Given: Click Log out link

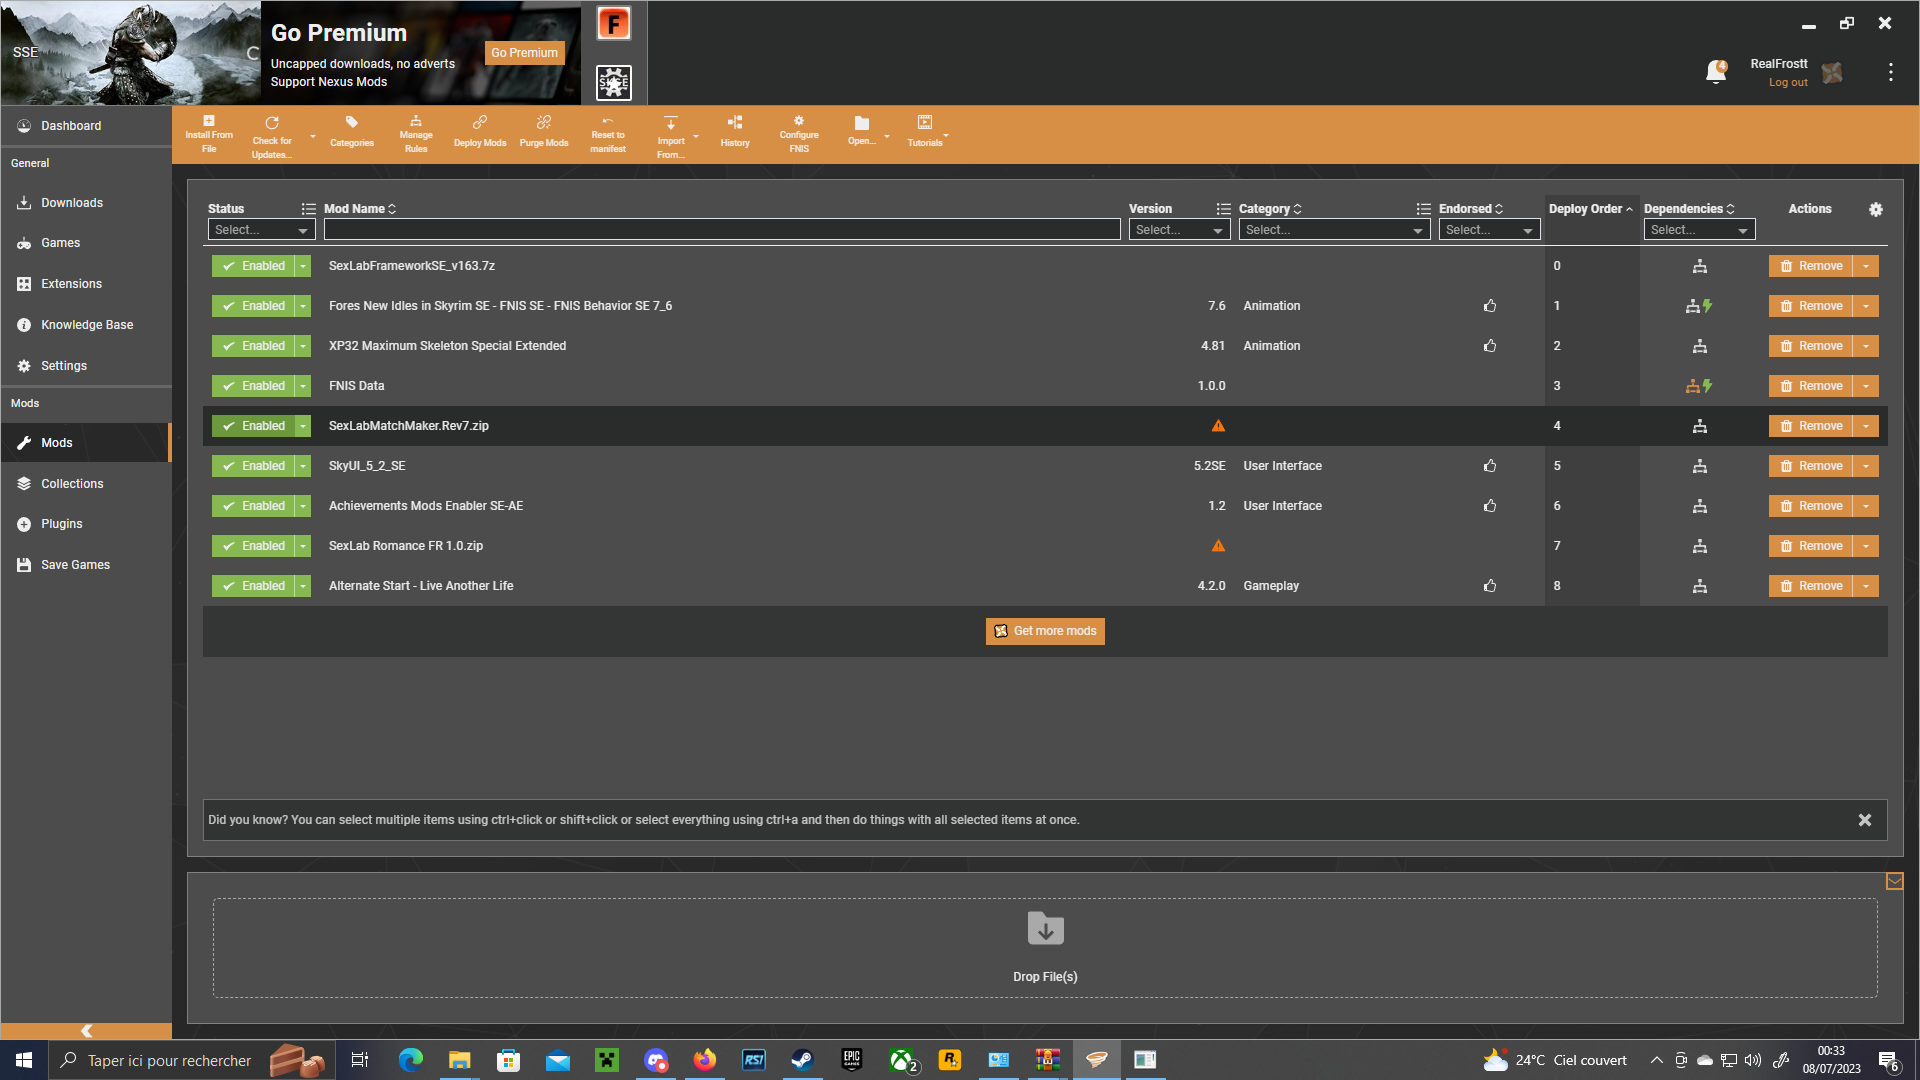Looking at the screenshot, I should click(1788, 83).
